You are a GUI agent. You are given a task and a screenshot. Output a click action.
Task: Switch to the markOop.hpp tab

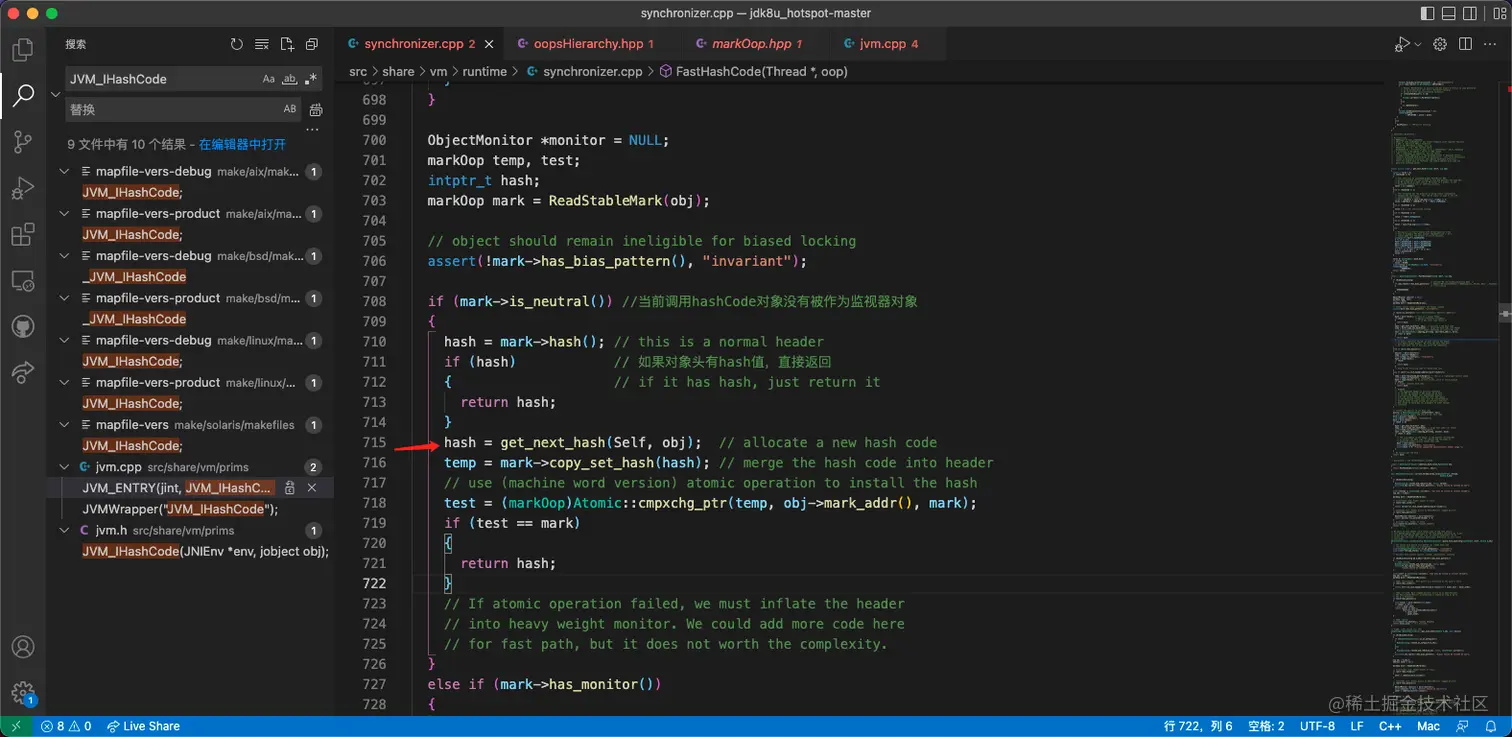point(750,44)
